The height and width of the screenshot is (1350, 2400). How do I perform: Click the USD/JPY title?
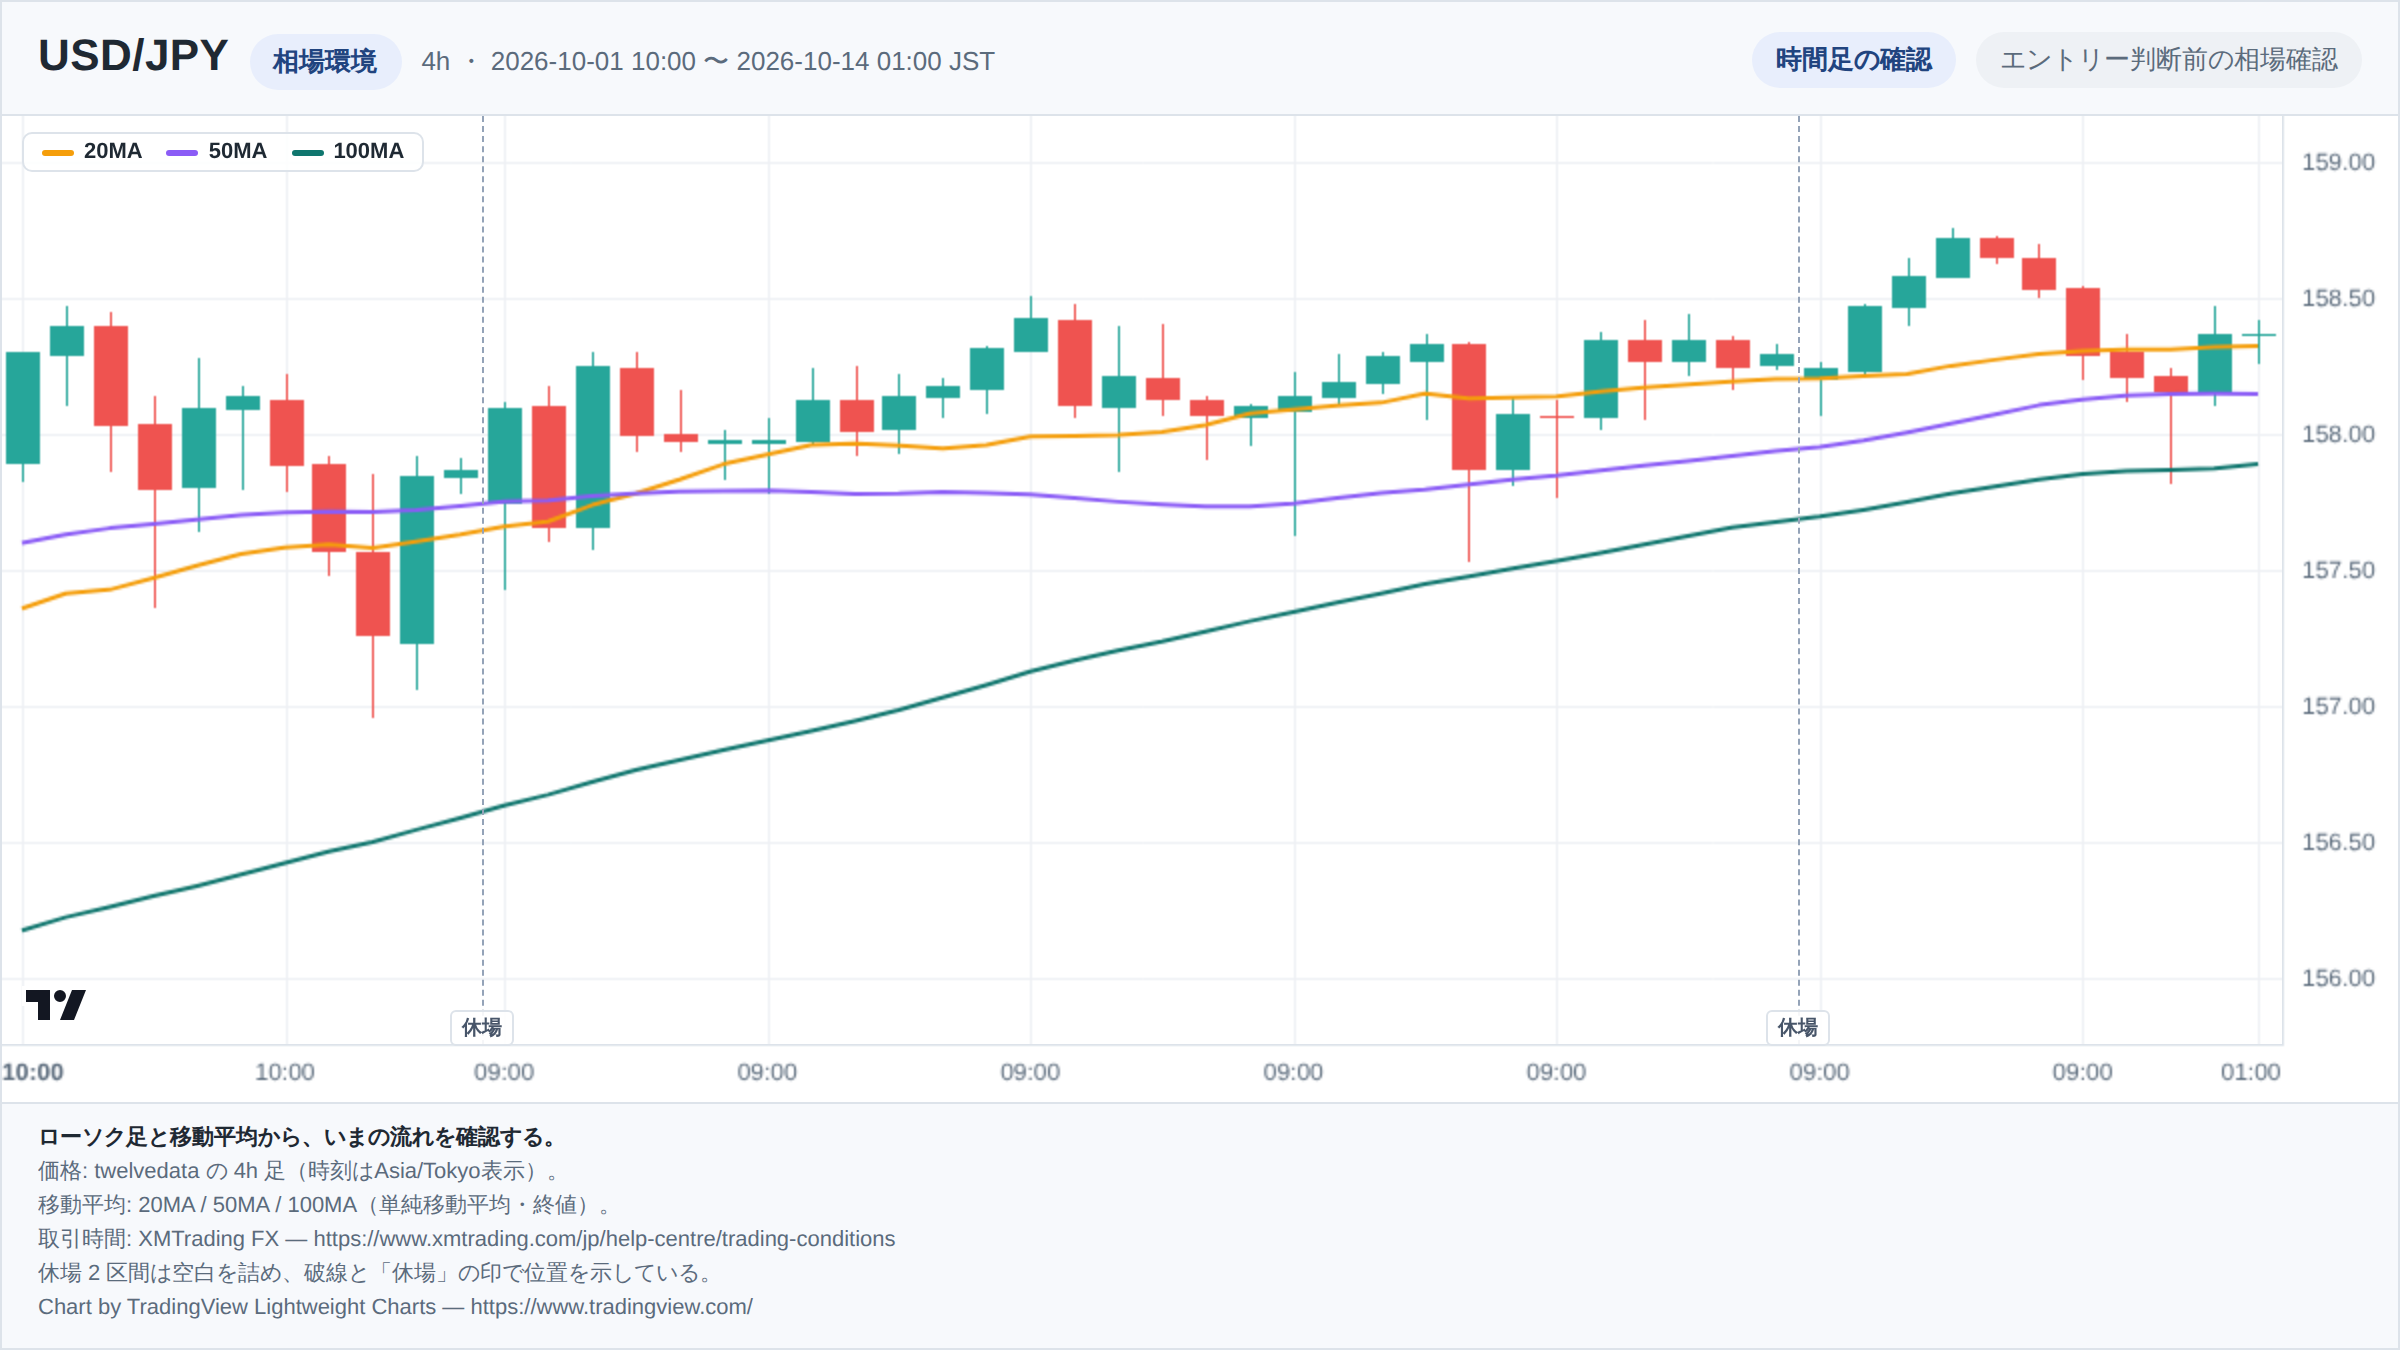pyautogui.click(x=133, y=56)
